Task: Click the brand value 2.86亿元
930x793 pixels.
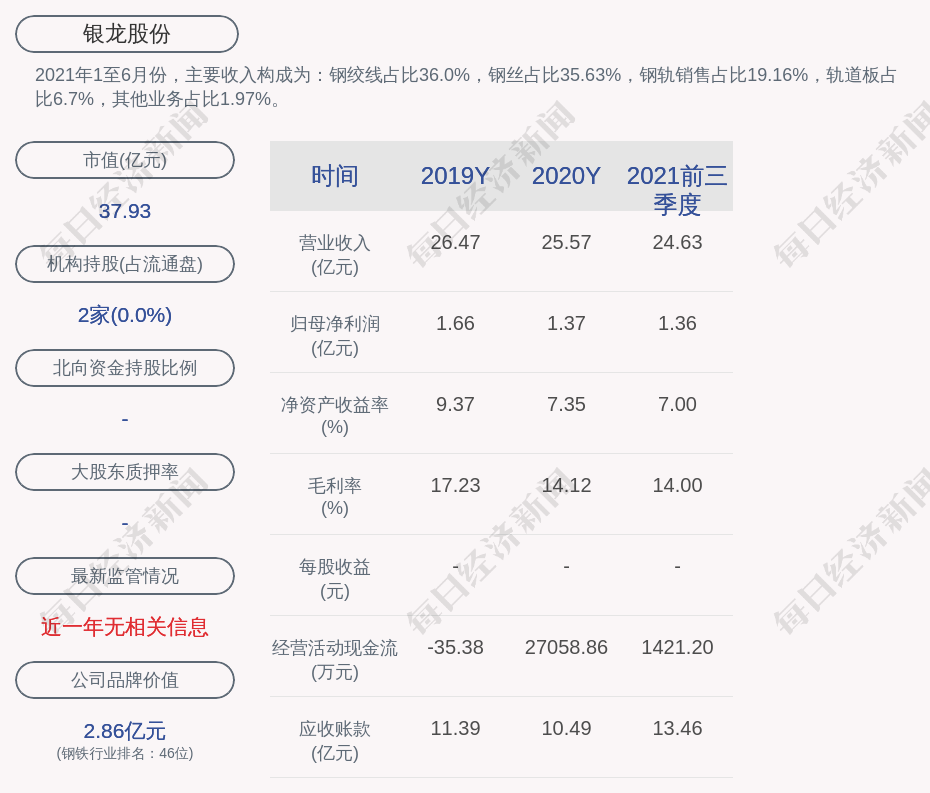Action: tap(125, 731)
